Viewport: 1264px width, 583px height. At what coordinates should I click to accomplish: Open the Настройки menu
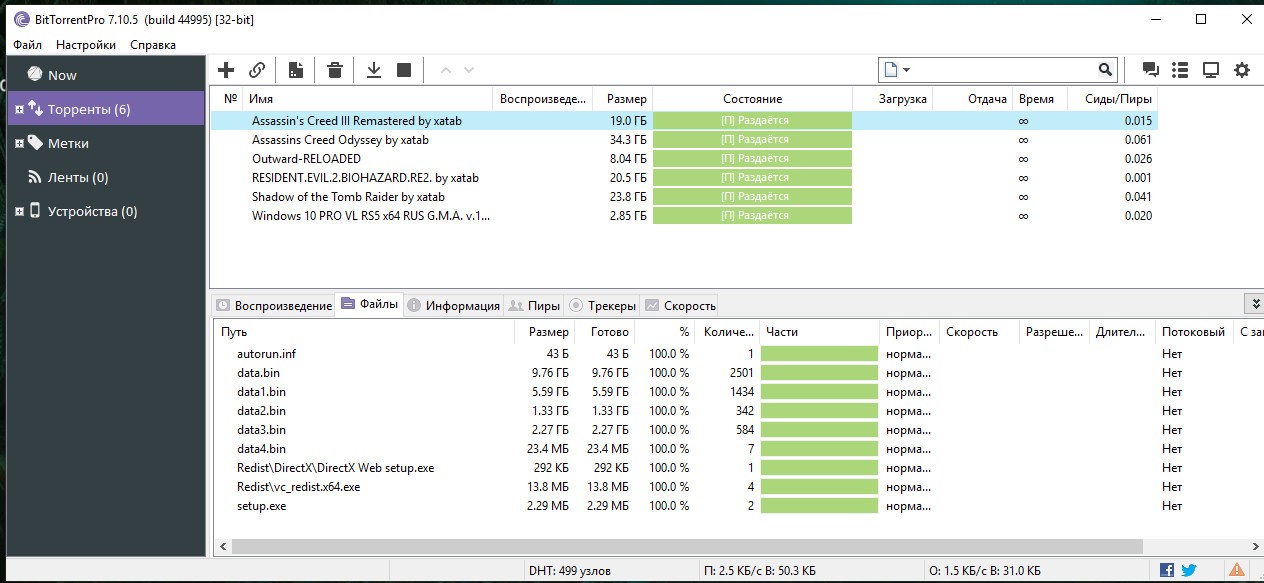(86, 45)
